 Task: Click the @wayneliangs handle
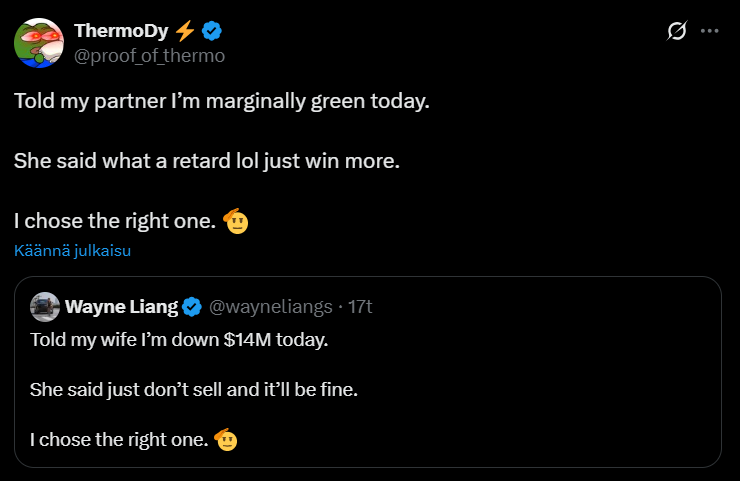click(269, 306)
